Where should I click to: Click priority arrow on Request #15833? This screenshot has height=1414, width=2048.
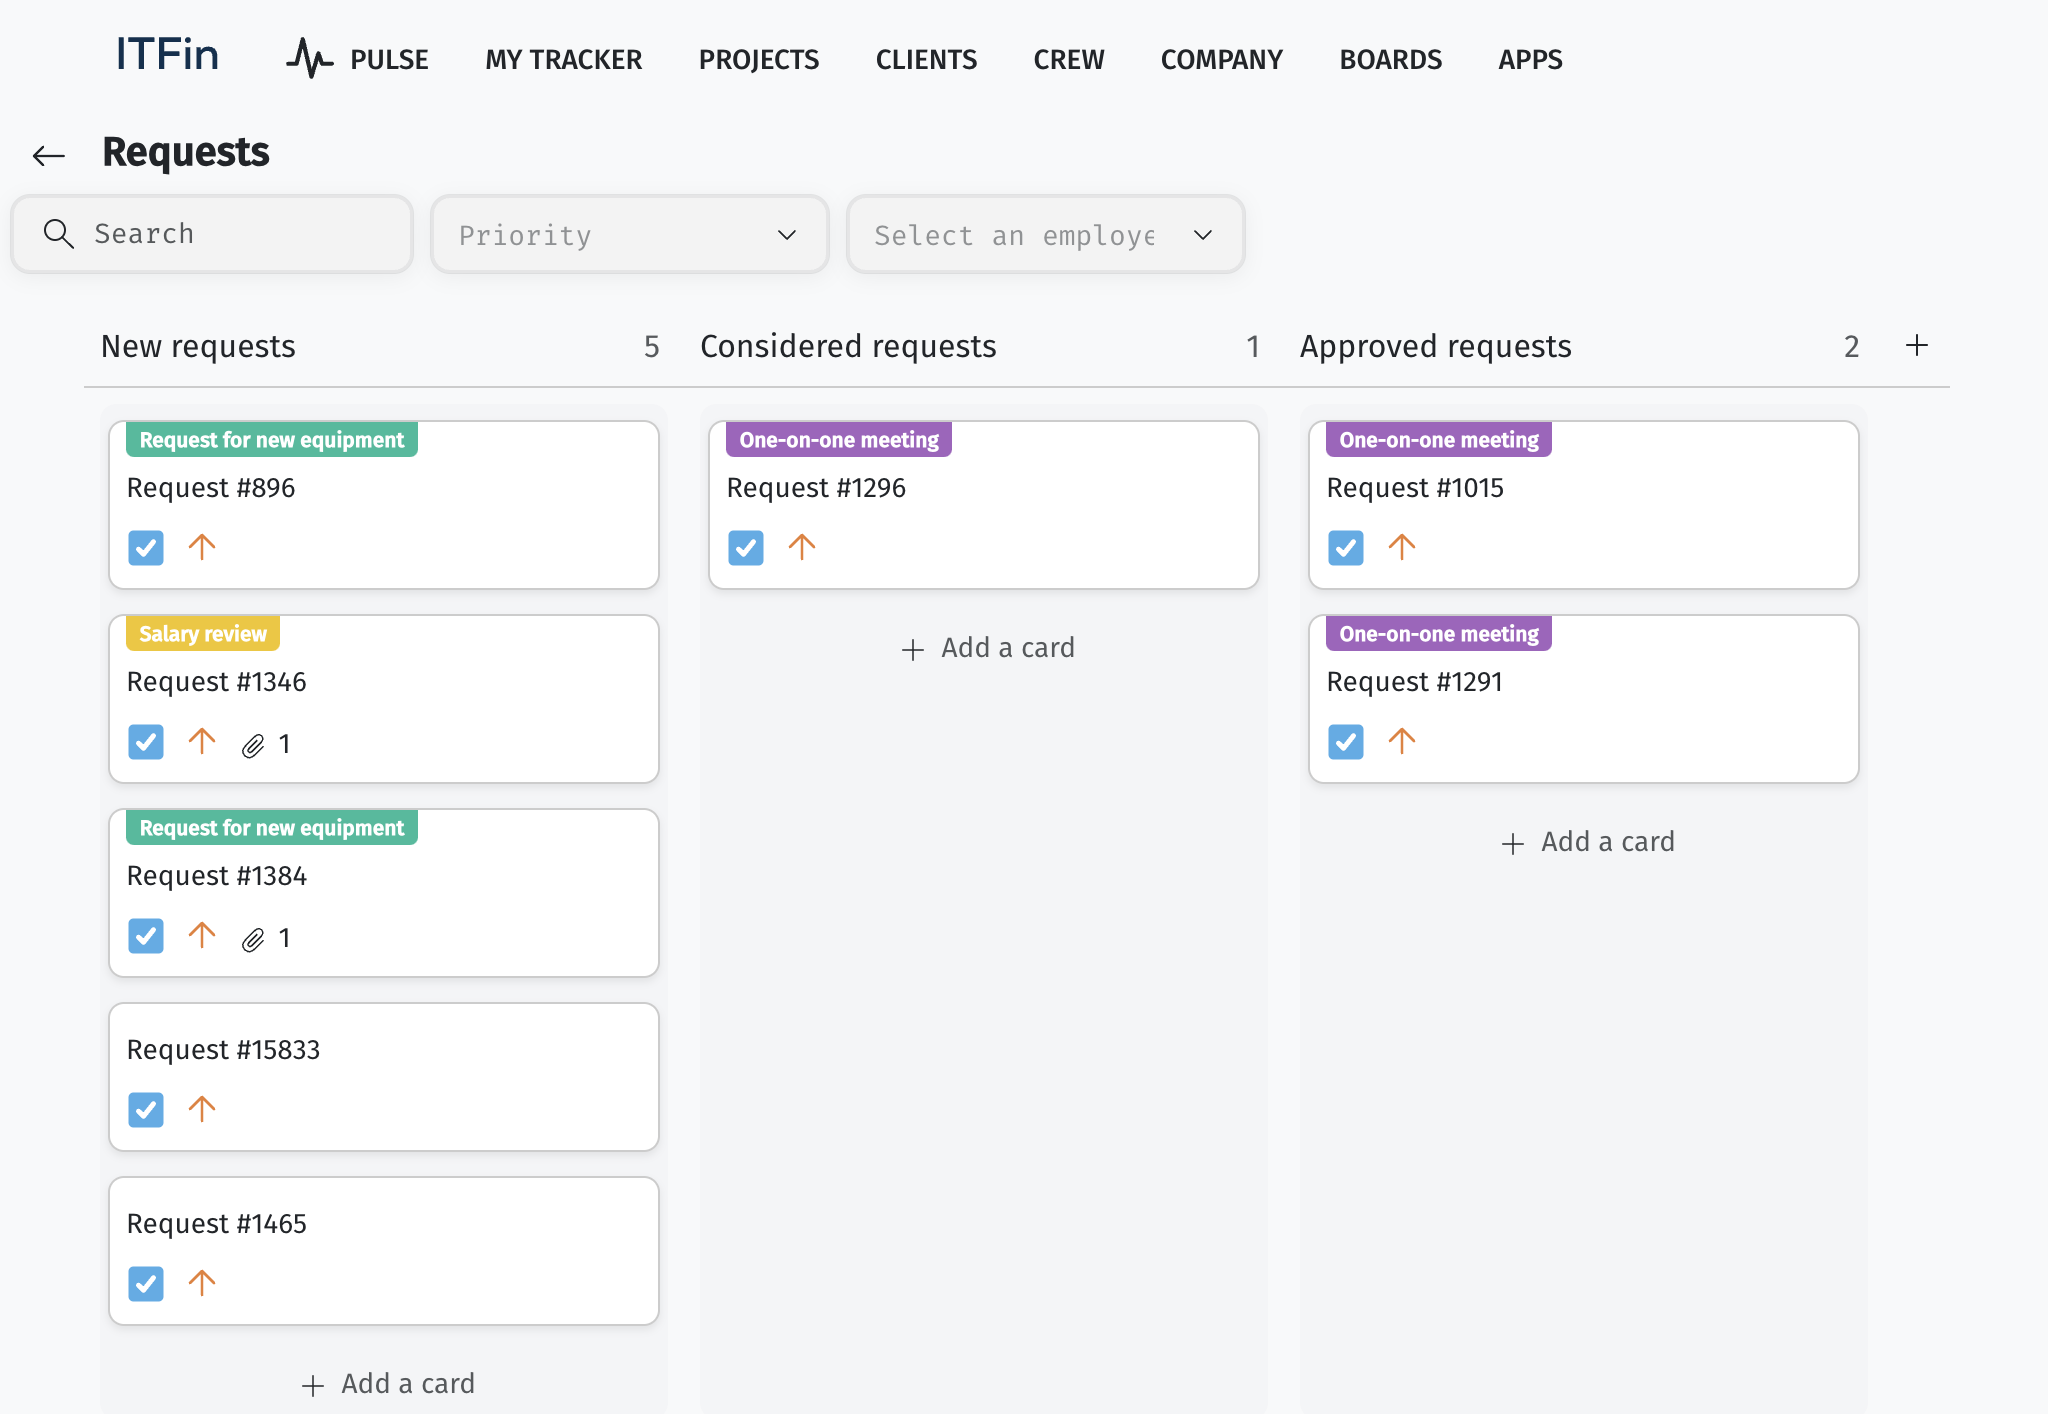(202, 1109)
